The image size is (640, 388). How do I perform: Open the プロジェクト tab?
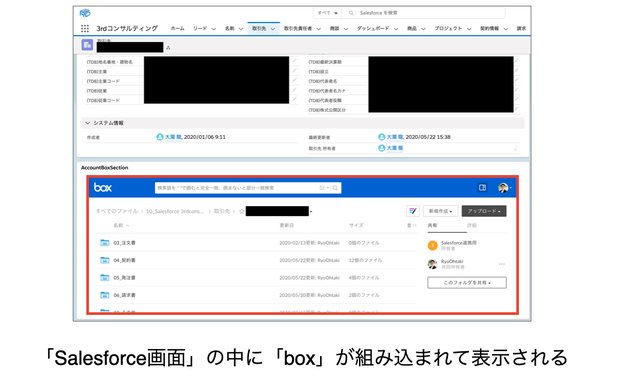coord(448,29)
